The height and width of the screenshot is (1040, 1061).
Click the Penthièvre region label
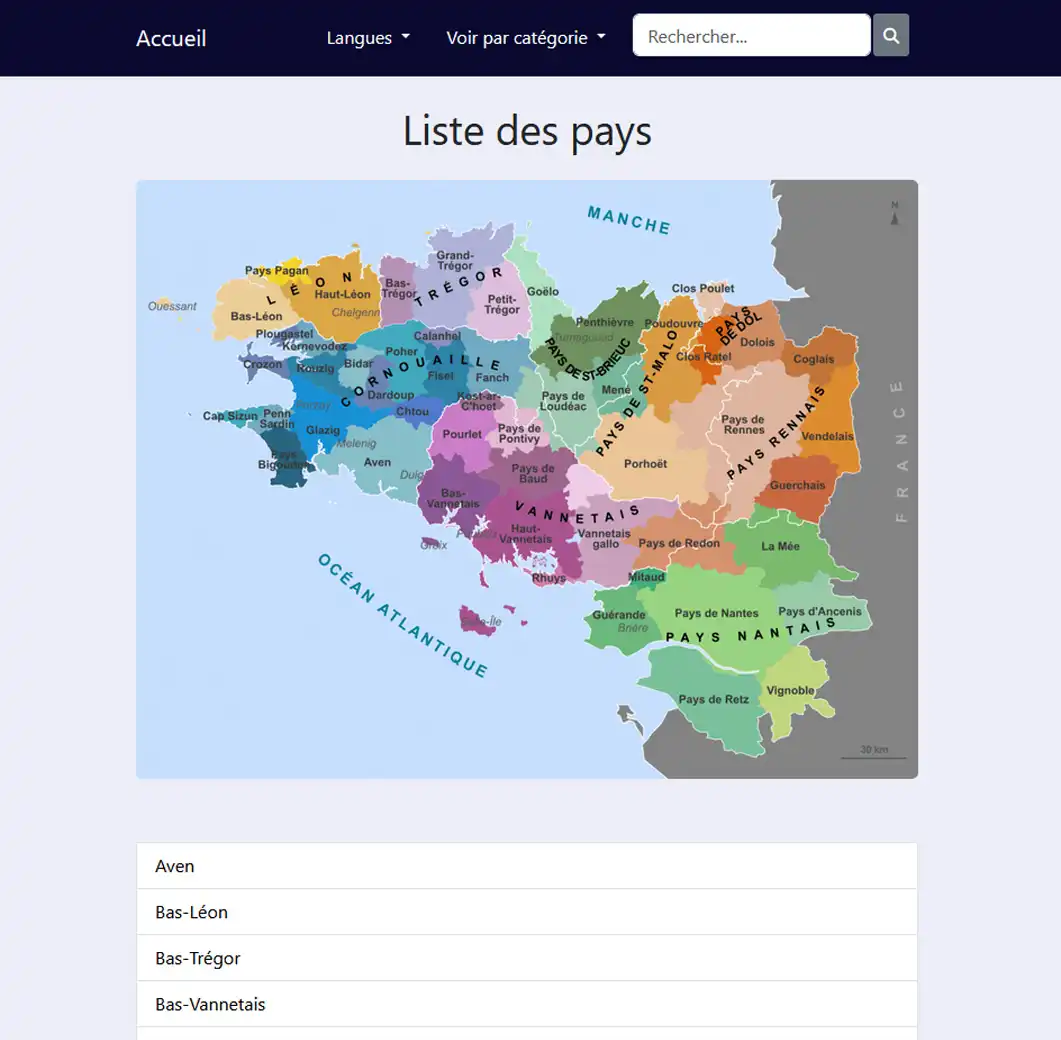[x=605, y=322]
